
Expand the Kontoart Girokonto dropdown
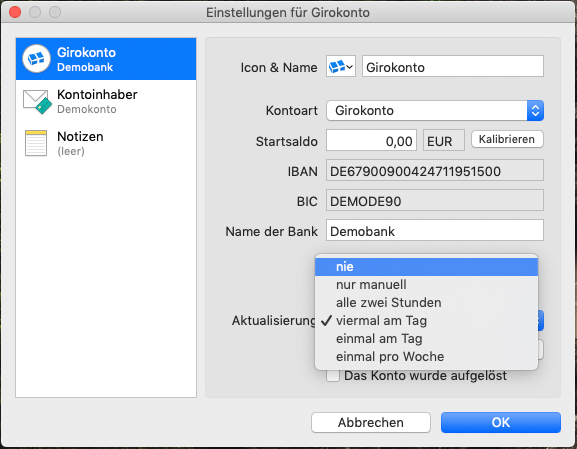(x=435, y=110)
